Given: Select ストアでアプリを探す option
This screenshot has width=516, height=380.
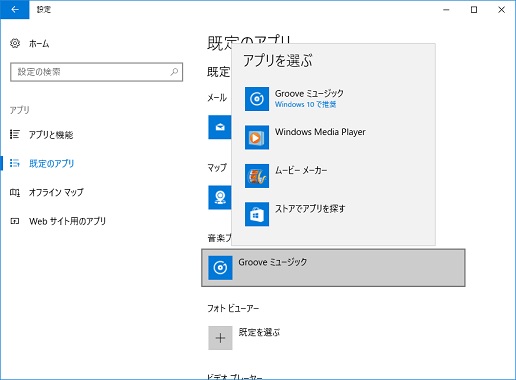Looking at the screenshot, I should pyautogui.click(x=333, y=214).
